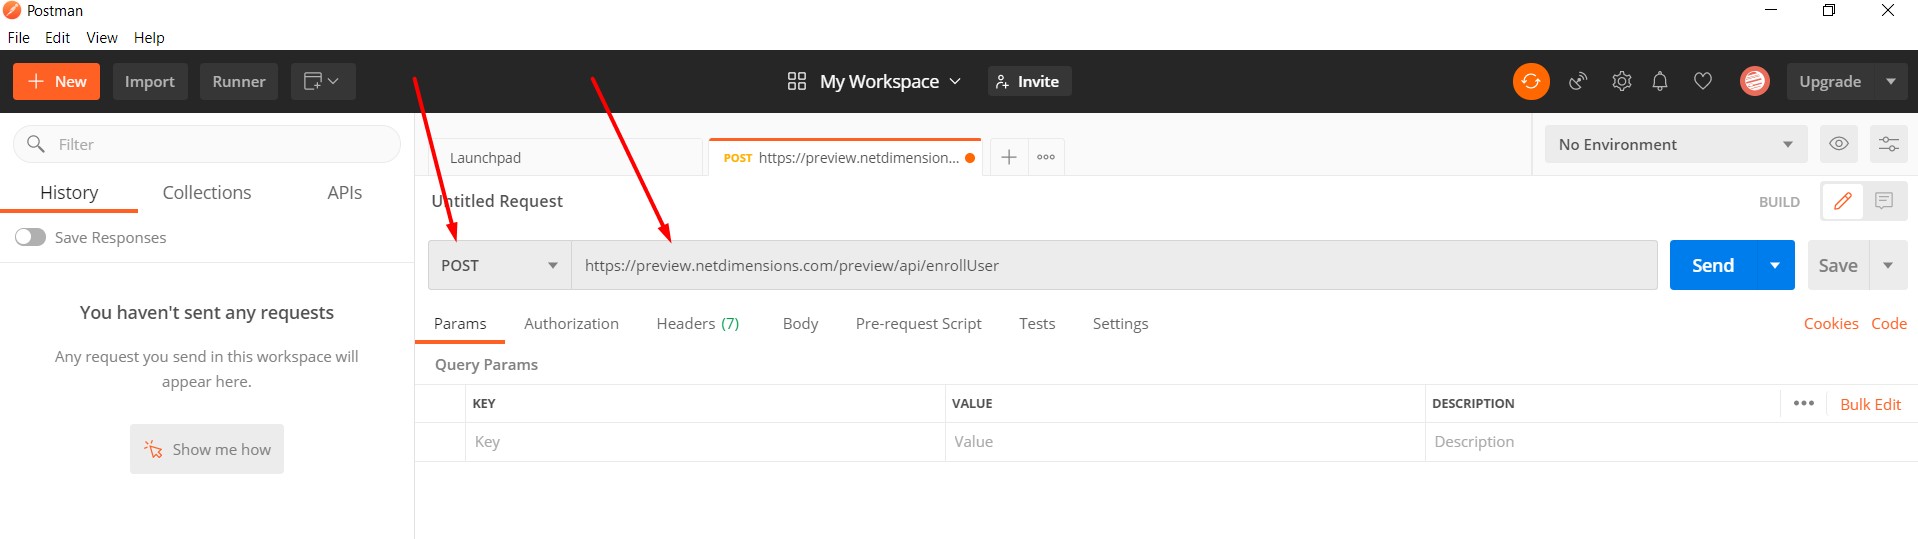Click the query param Description field
Viewport: 1918px width, 539px height.
coord(1671,441)
